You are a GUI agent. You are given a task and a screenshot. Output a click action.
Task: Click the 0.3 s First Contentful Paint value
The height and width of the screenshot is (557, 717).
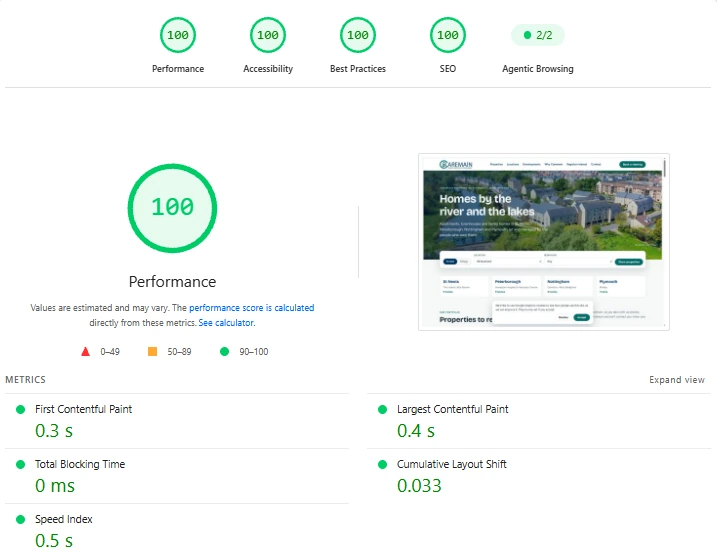tap(54, 431)
